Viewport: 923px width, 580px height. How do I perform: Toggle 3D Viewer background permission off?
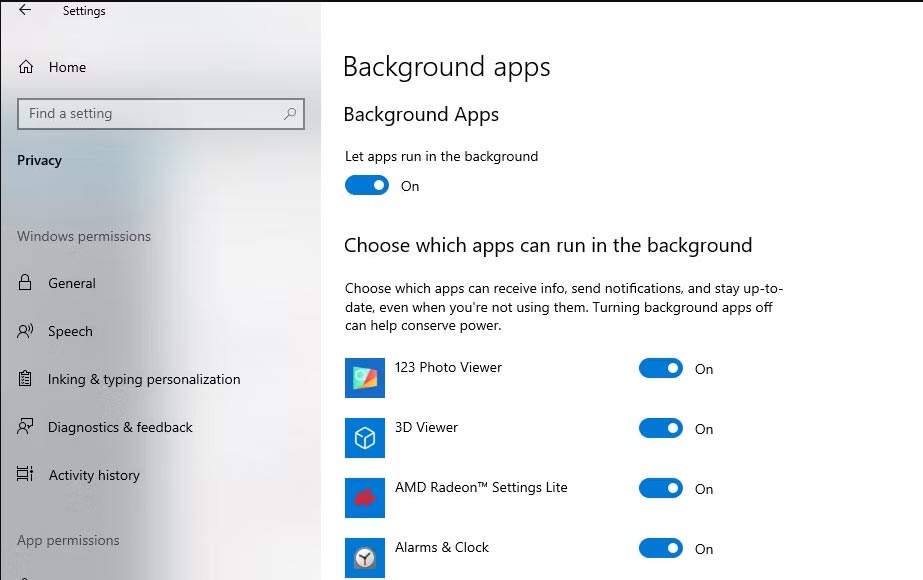(661, 429)
